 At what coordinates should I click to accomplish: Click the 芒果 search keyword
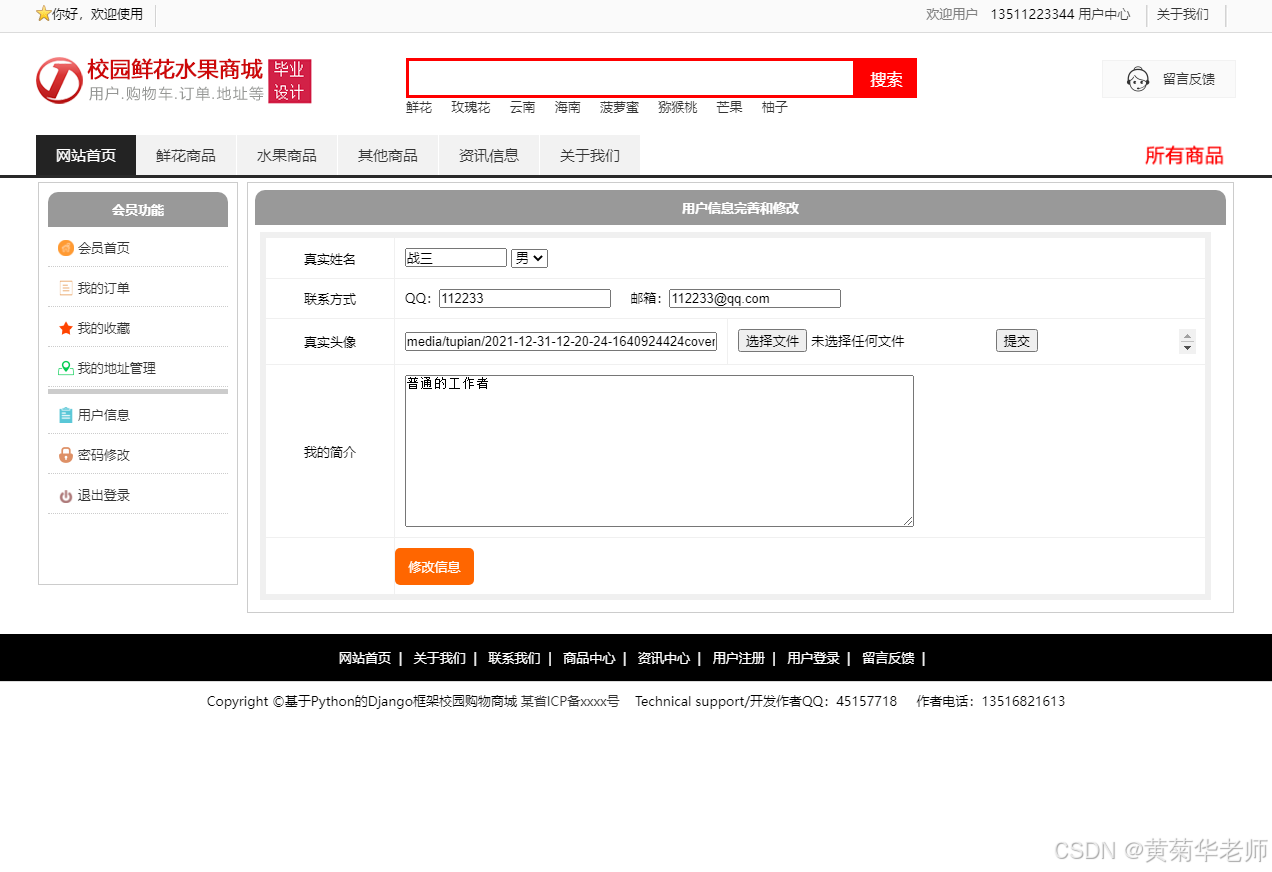point(729,107)
